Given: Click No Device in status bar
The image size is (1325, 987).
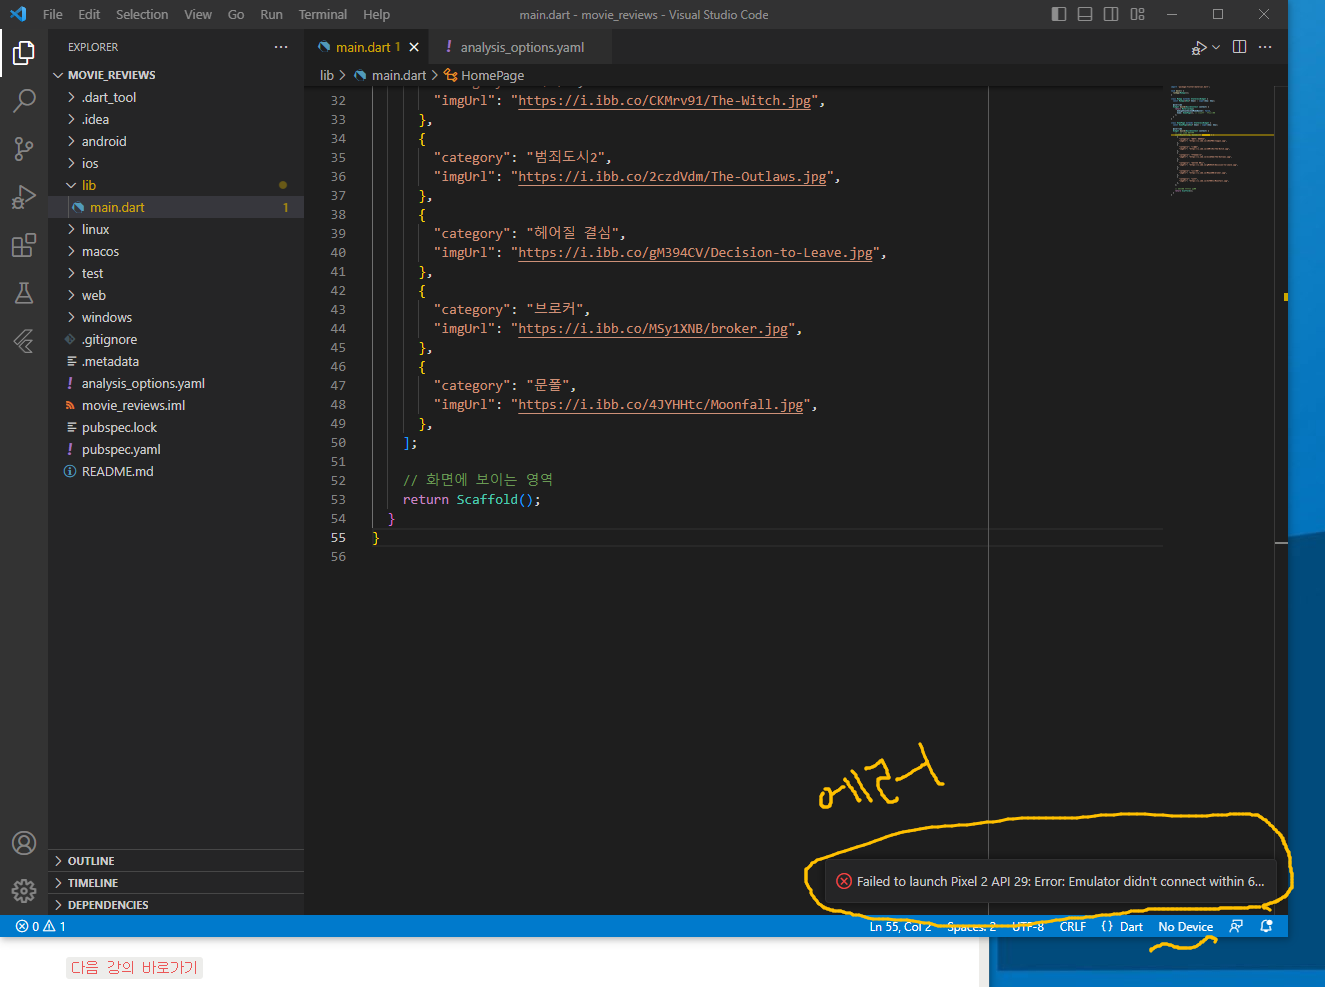Looking at the screenshot, I should pos(1185,926).
